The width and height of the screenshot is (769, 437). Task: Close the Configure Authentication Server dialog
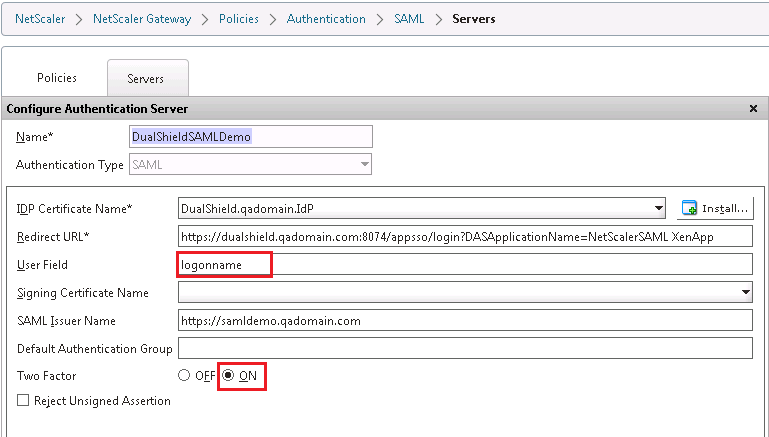(x=752, y=108)
